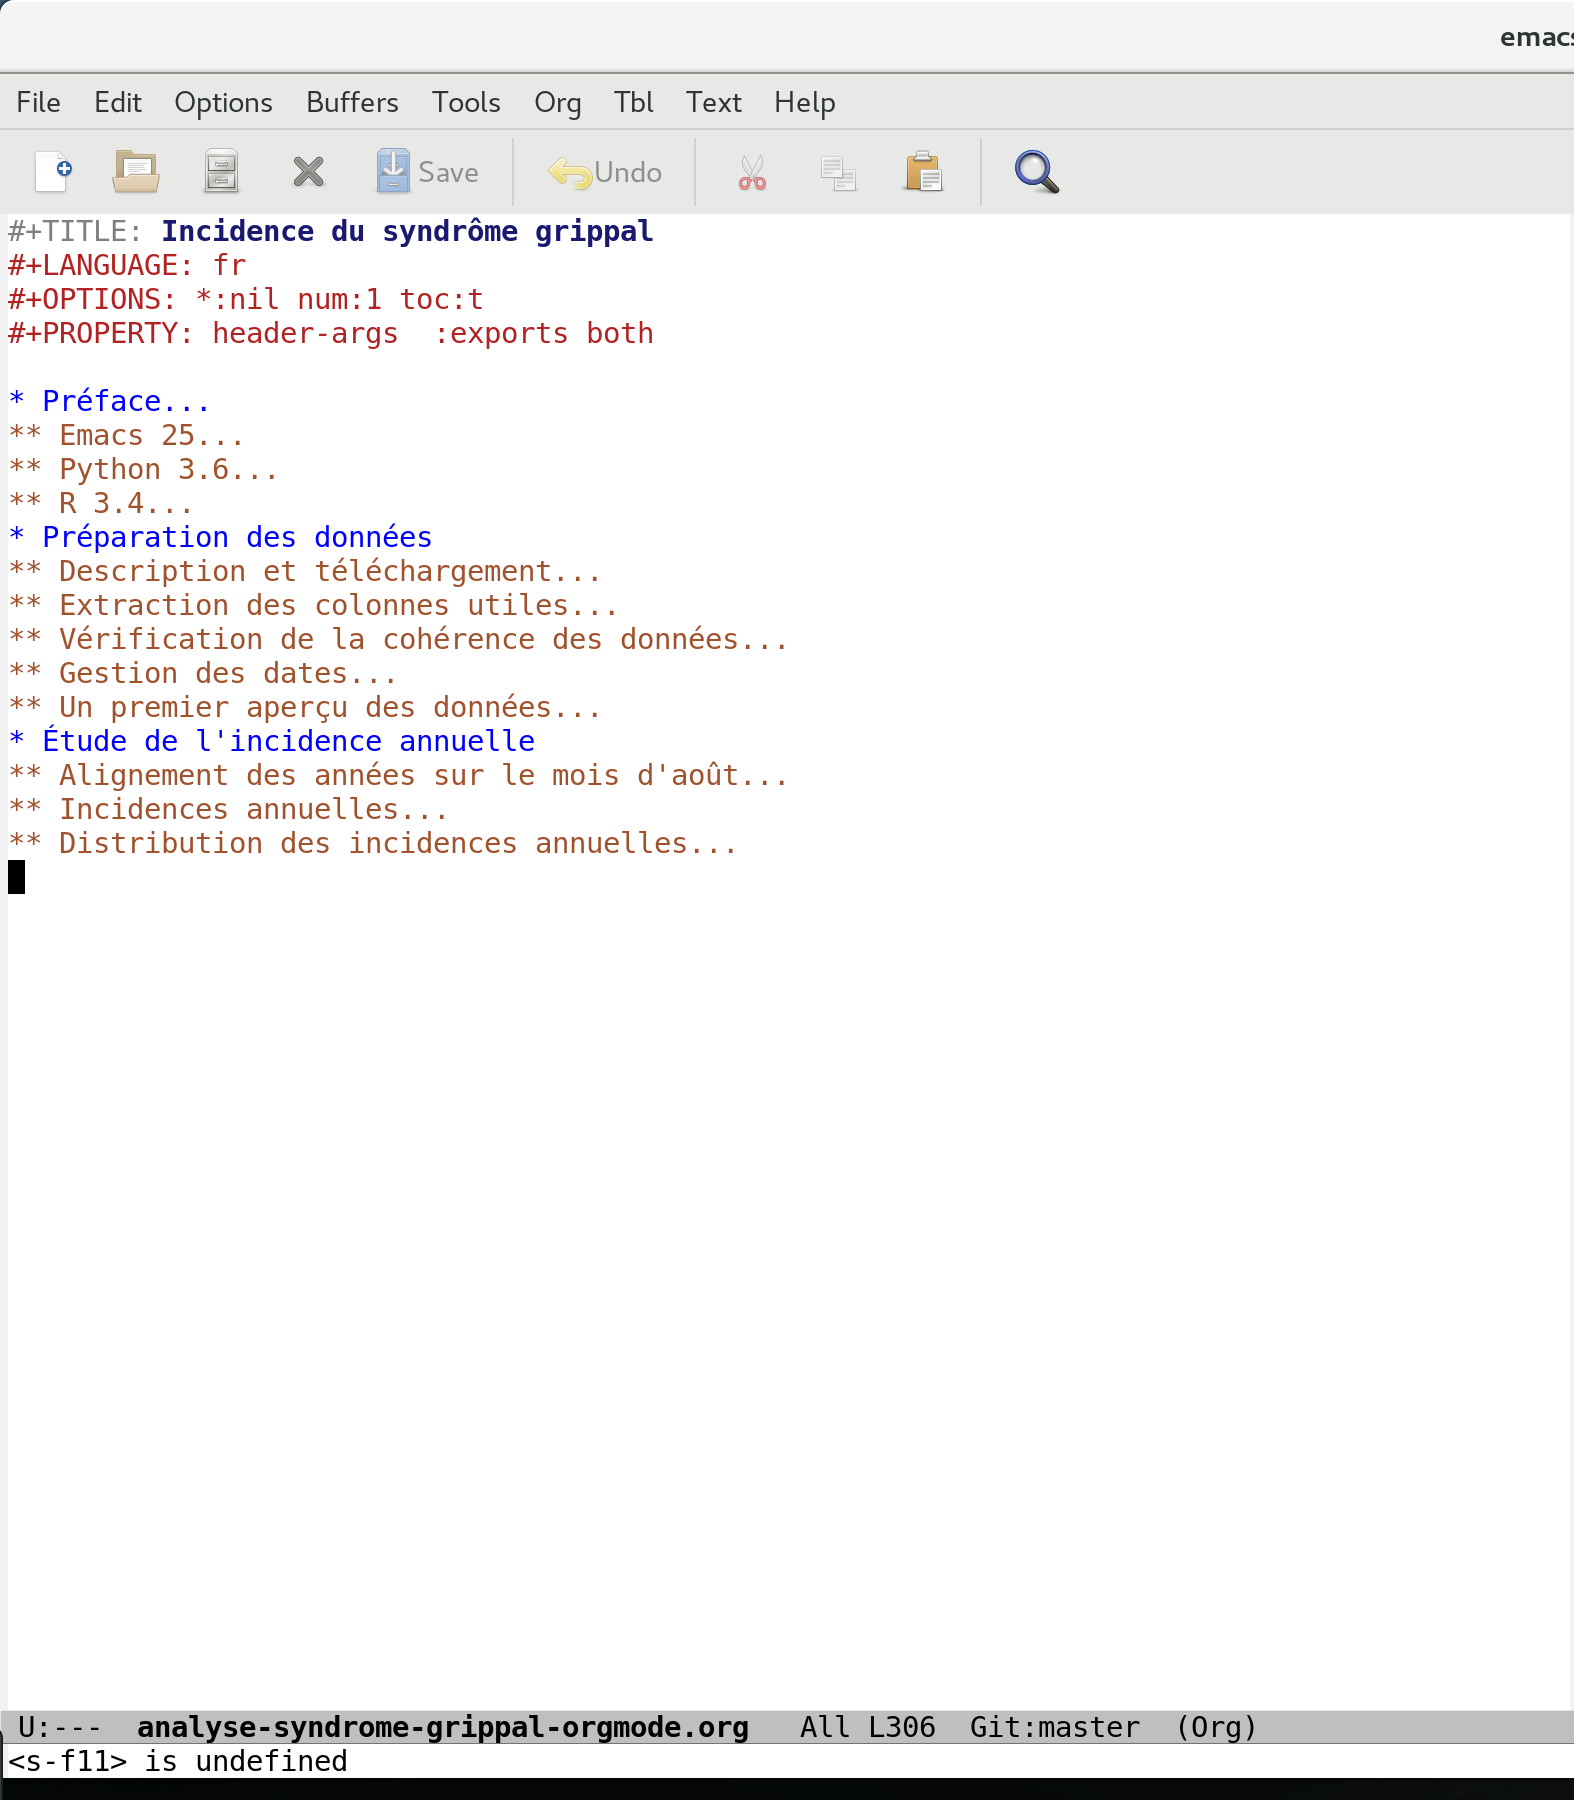Paste using the clipboard icon

coord(923,172)
